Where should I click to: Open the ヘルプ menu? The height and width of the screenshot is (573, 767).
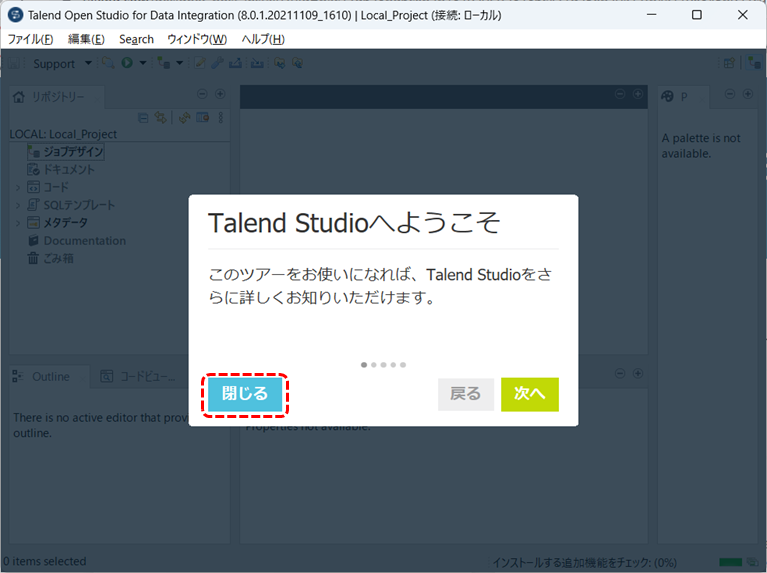tap(263, 39)
